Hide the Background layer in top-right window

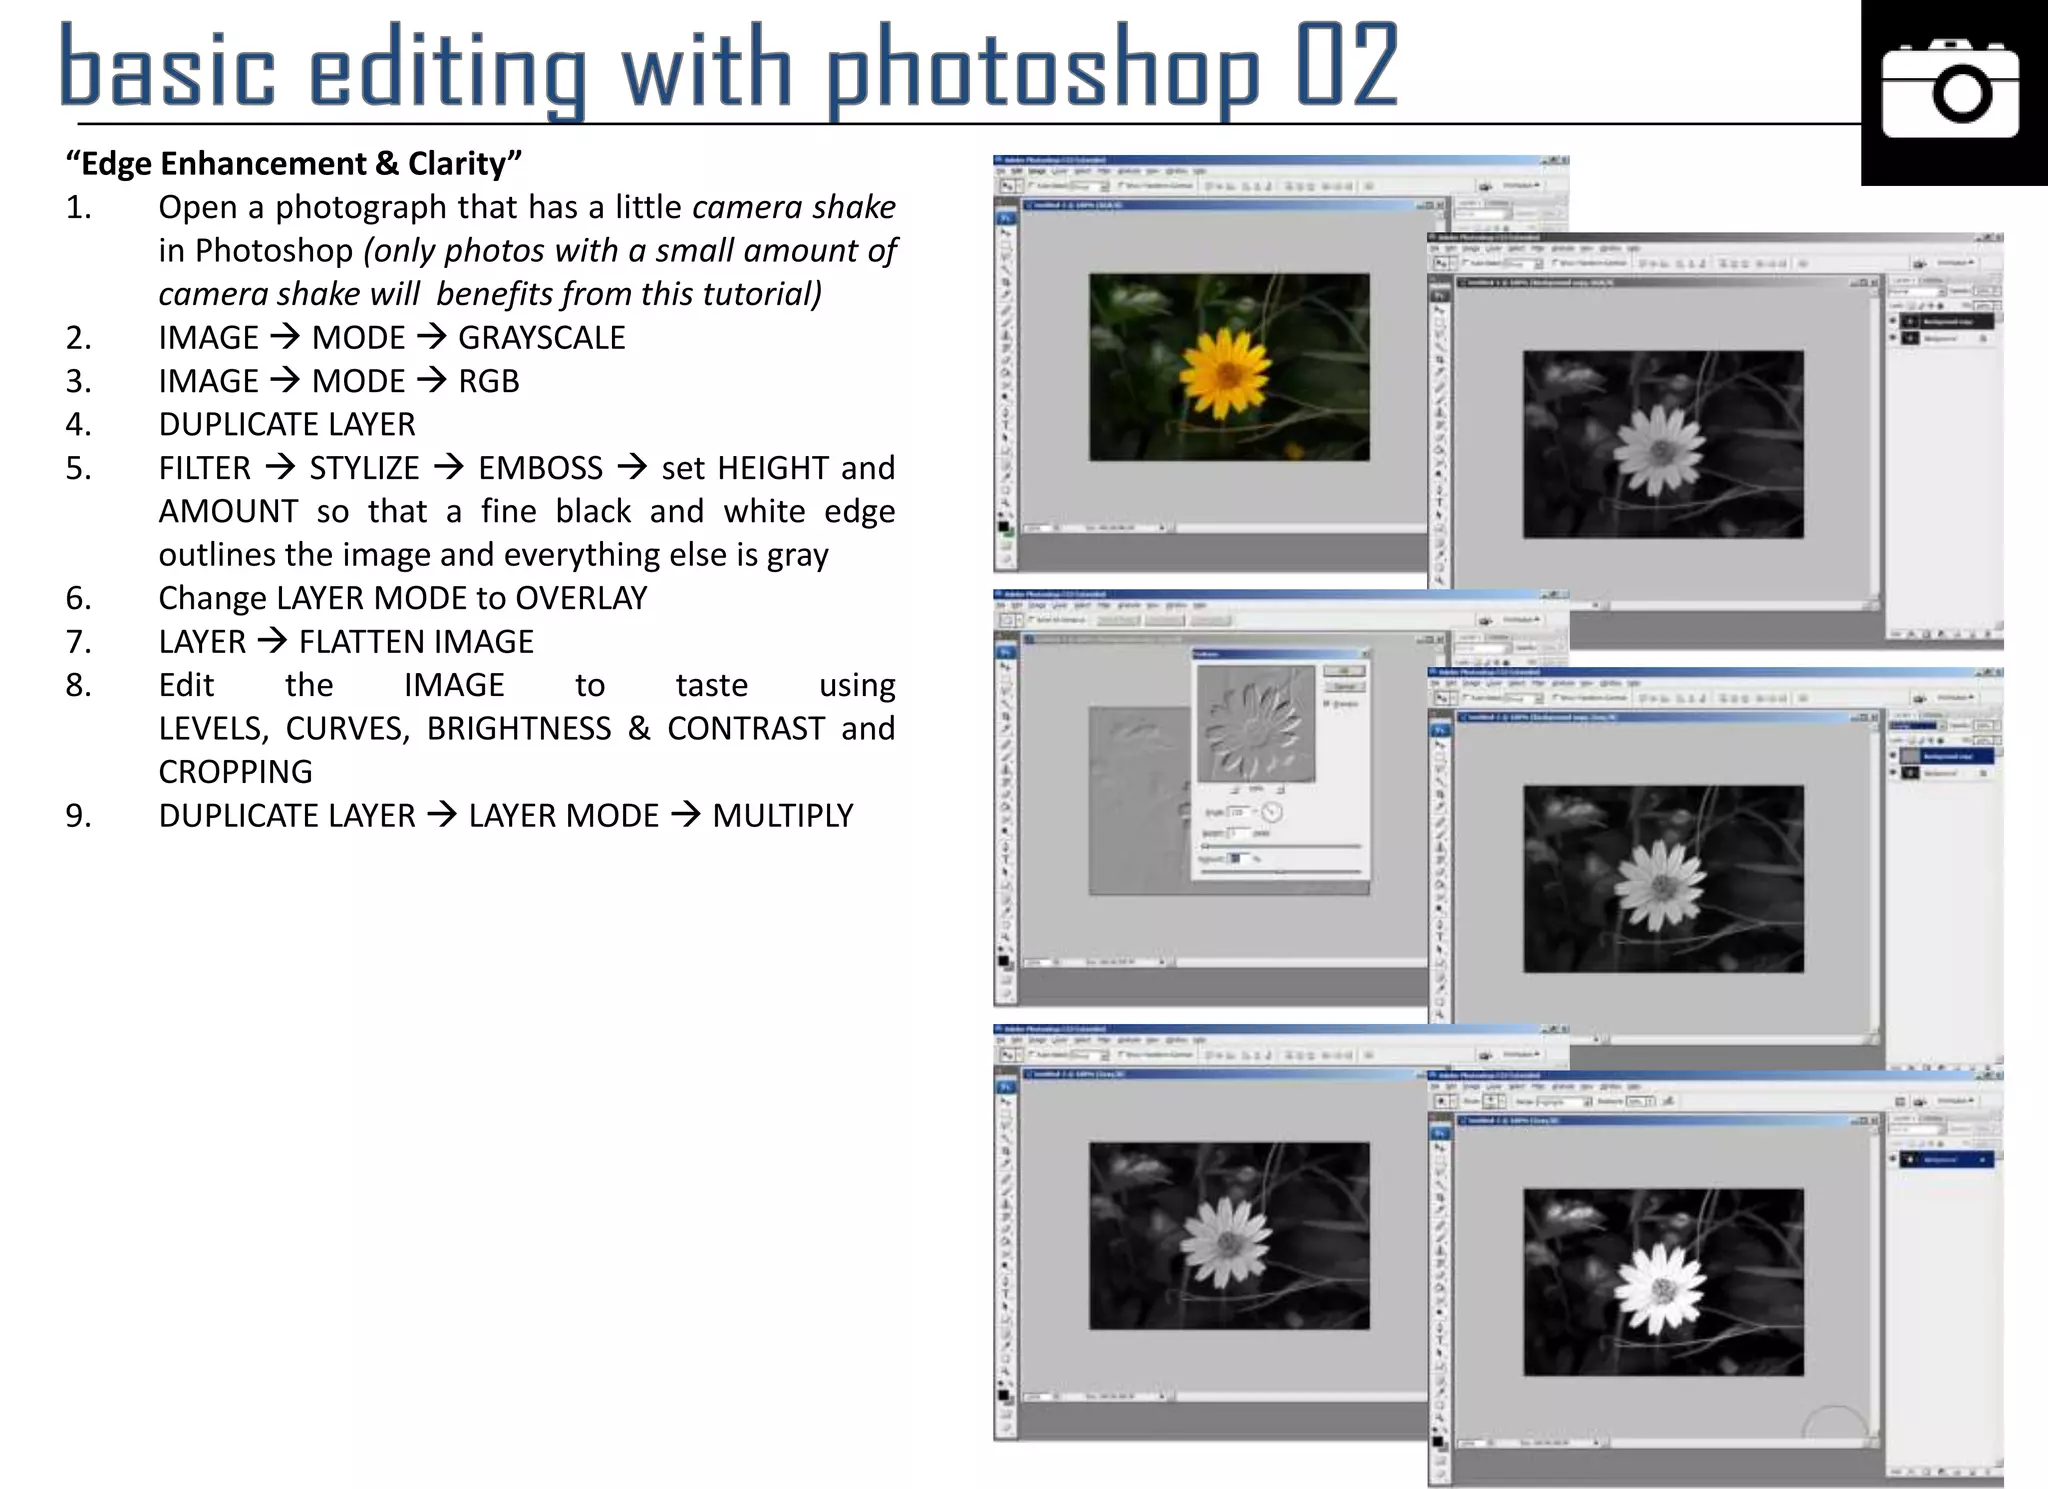[1893, 338]
